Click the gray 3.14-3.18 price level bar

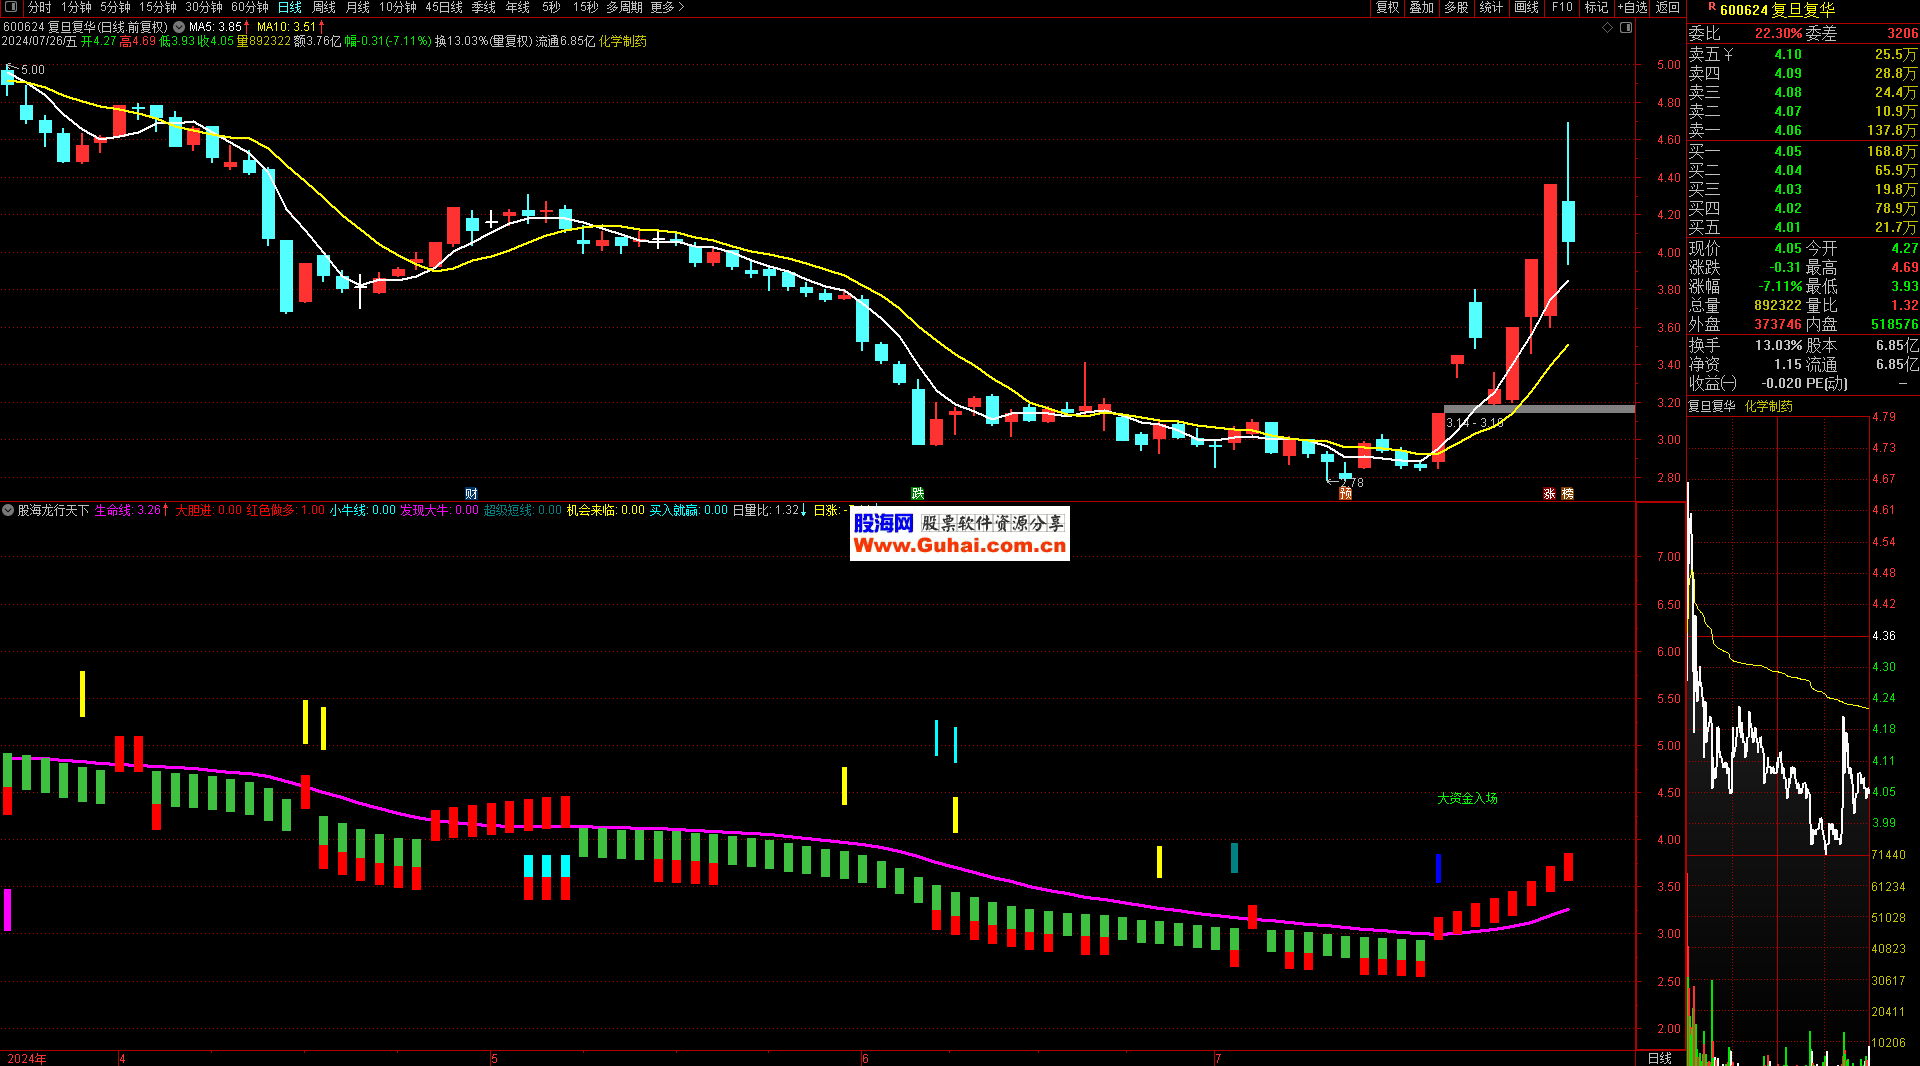click(1538, 408)
